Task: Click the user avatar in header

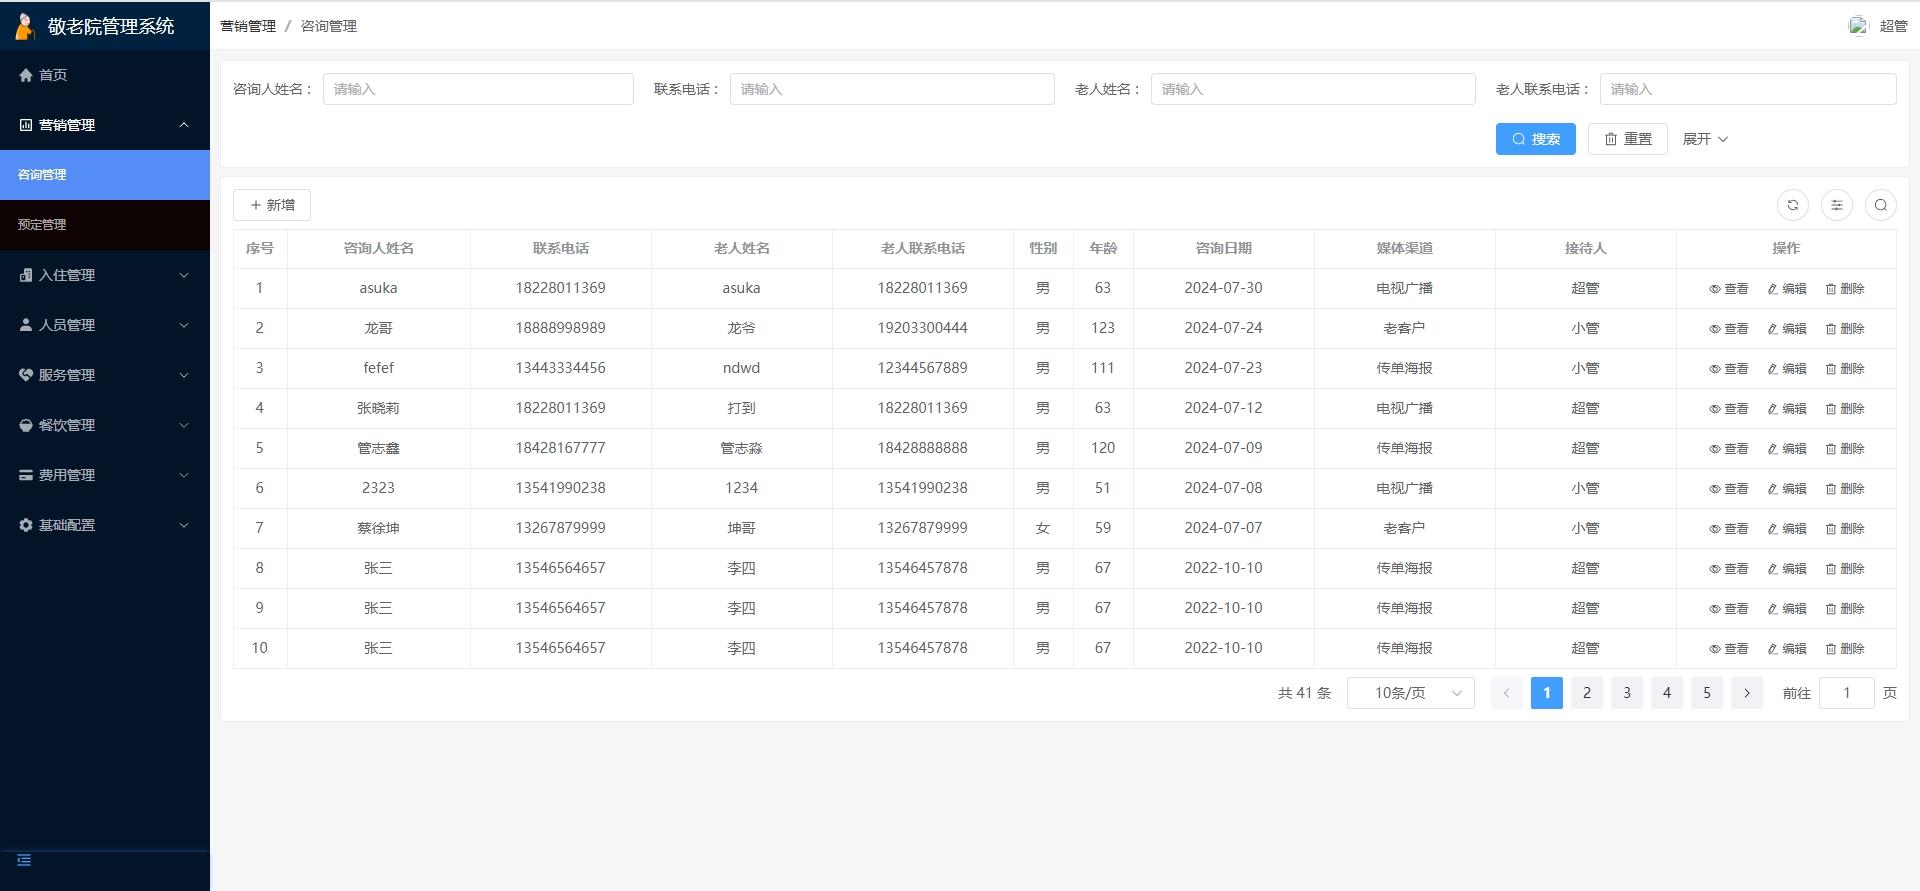Action: [1858, 26]
